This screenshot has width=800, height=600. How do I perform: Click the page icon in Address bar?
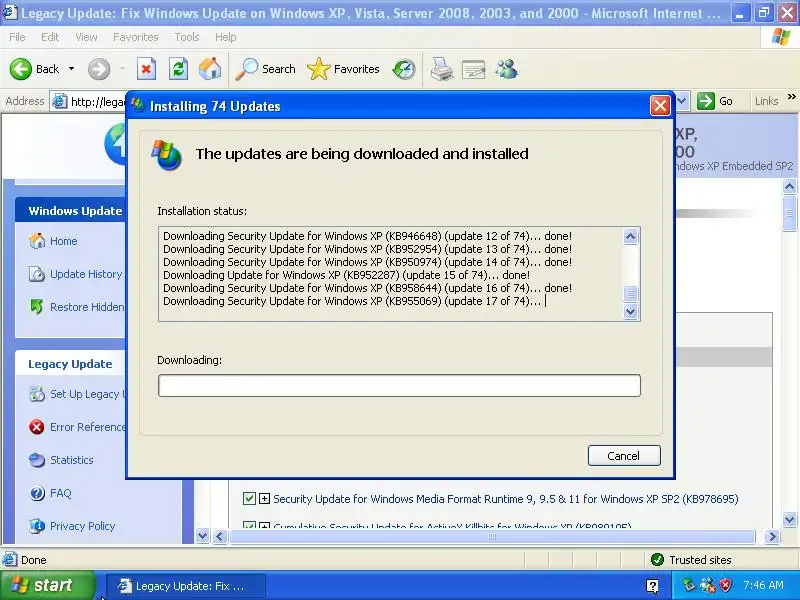point(60,102)
